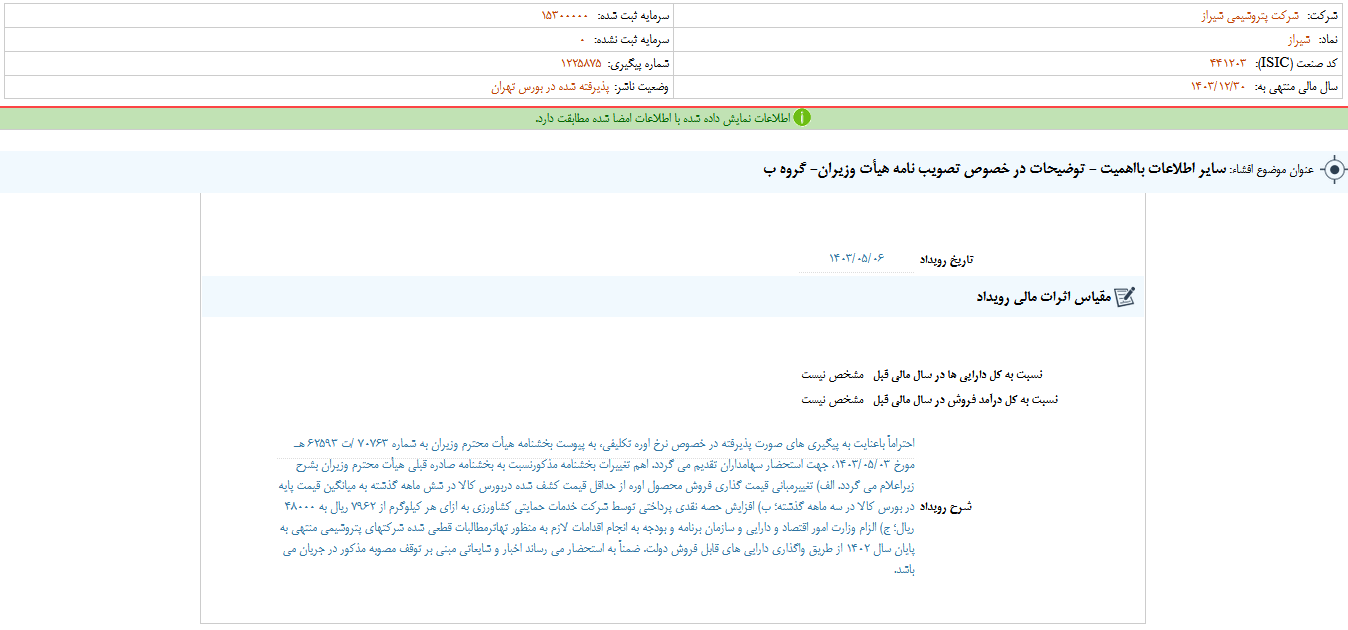Click the target icon beside the disclosure subject title

(x=1333, y=170)
